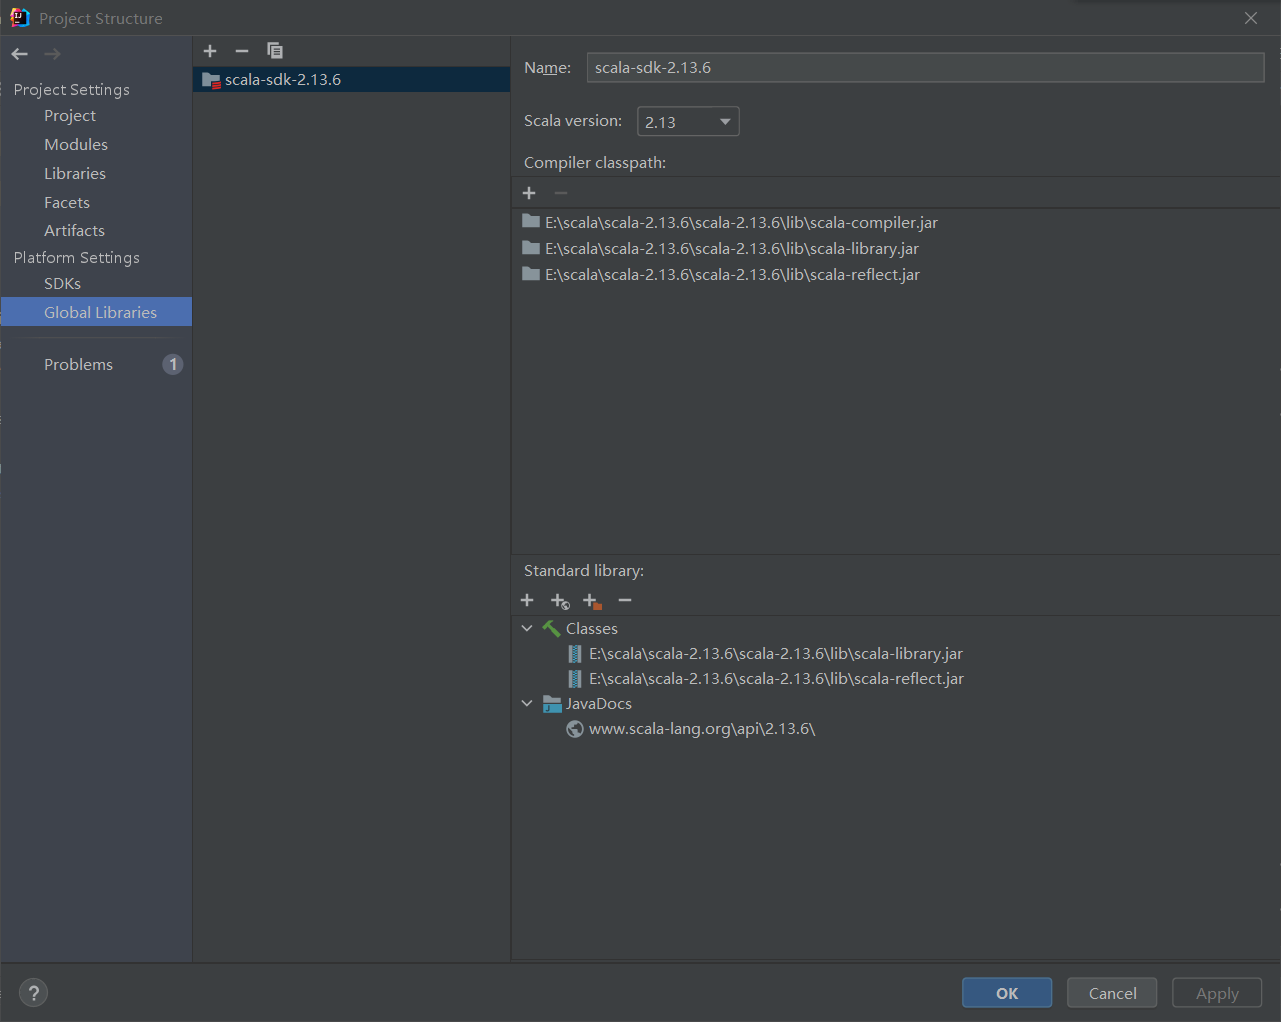The width and height of the screenshot is (1281, 1022).
Task: Specify documentation URL plus-globe icon
Action: click(x=560, y=601)
